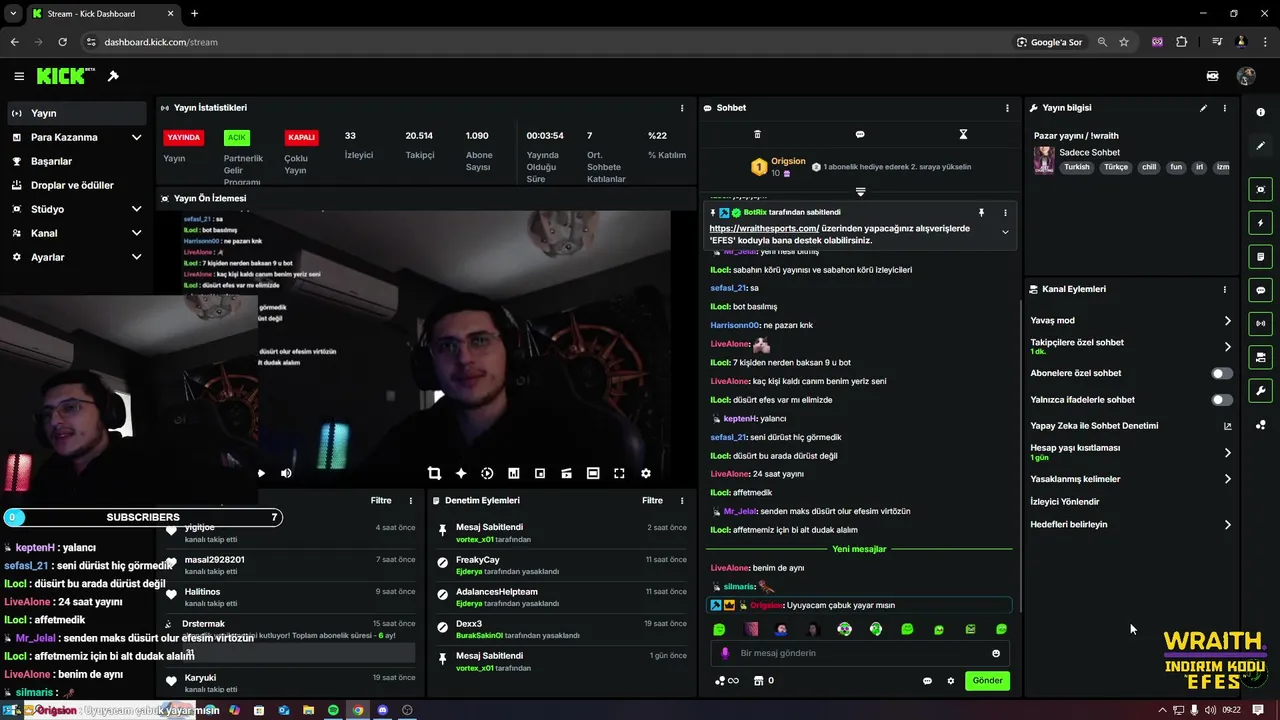The image size is (1280, 720).
Task: Expand the Stüdyo sidebar section
Action: coord(136,209)
